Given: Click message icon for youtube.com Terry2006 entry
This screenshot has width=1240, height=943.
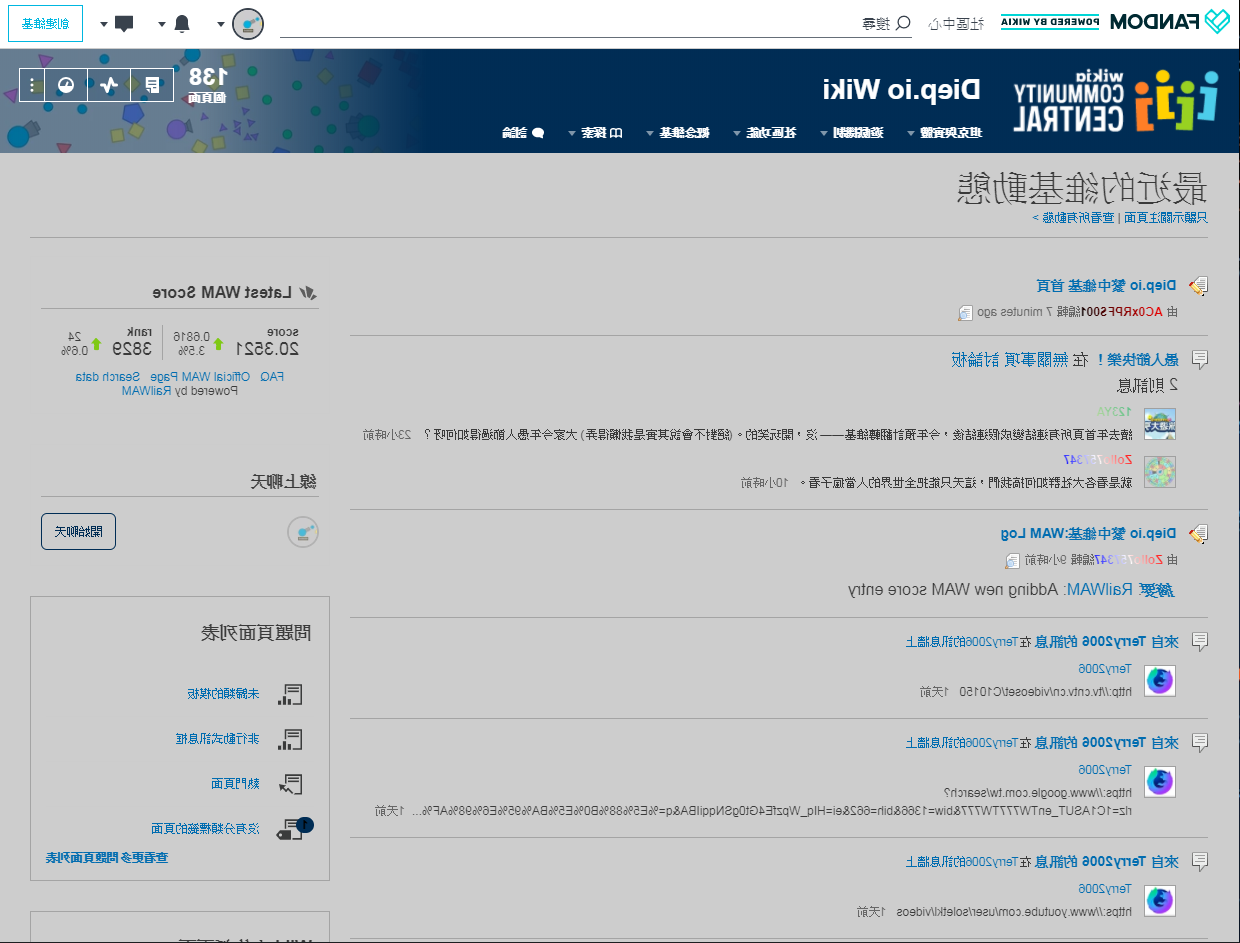Looking at the screenshot, I should (1199, 861).
